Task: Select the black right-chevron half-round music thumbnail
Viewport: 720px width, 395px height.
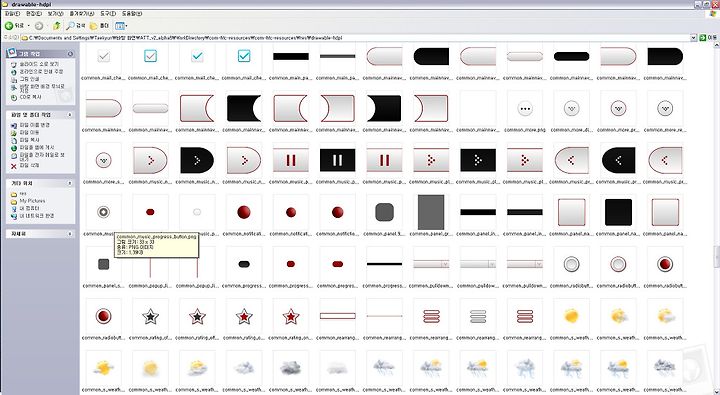Action: [197, 160]
